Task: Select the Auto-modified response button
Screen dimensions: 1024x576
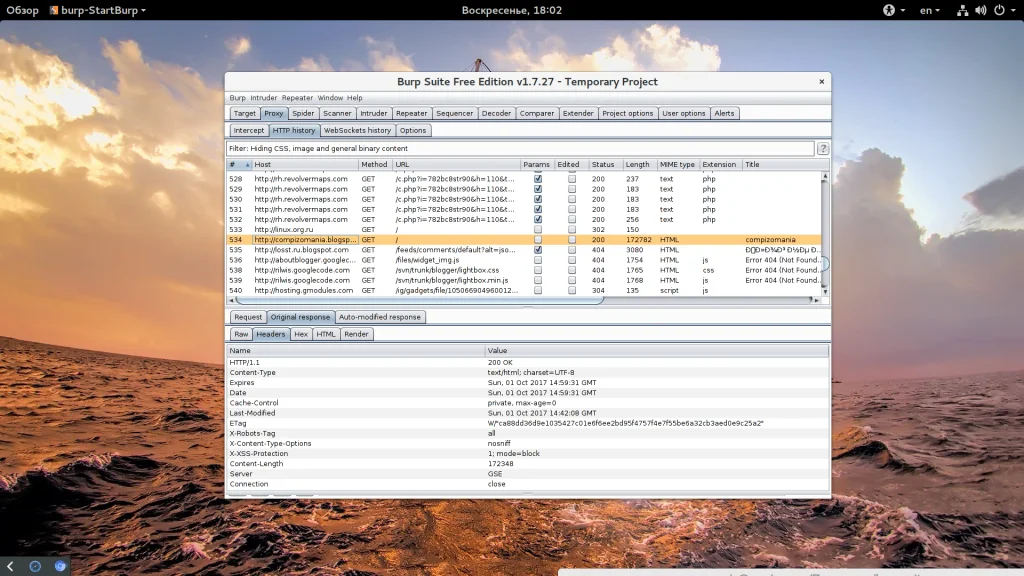Action: point(380,317)
